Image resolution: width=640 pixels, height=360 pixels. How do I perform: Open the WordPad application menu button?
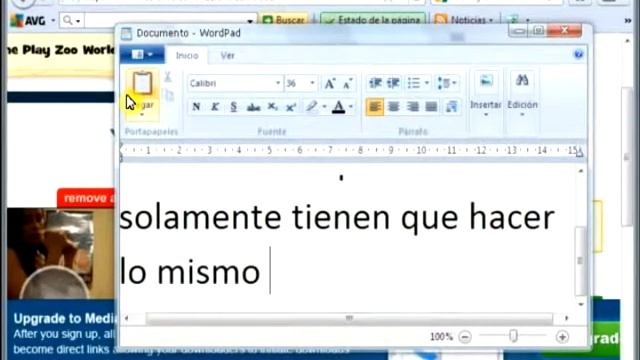pyautogui.click(x=142, y=55)
